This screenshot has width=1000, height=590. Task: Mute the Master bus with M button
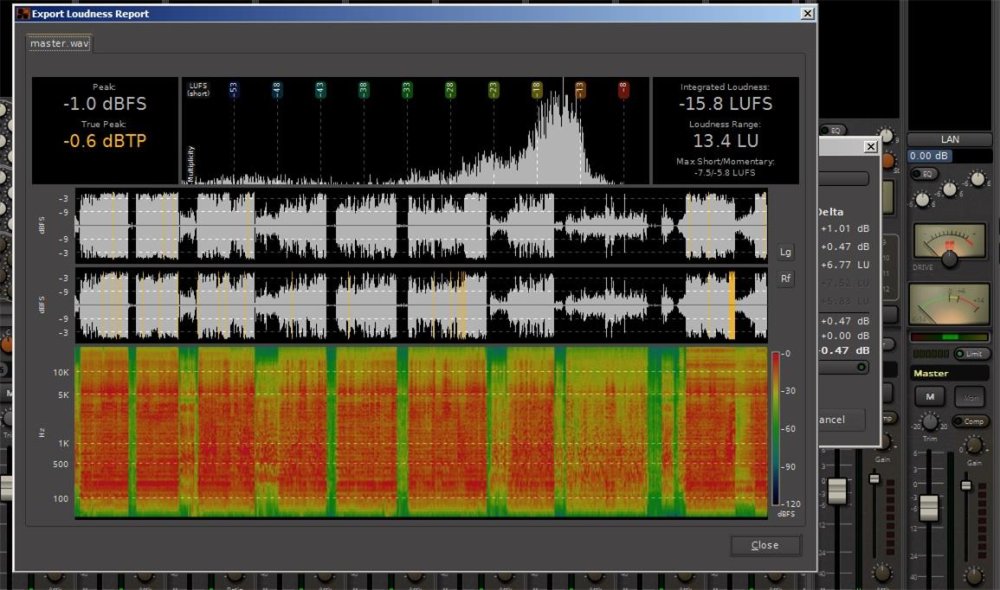[929, 397]
